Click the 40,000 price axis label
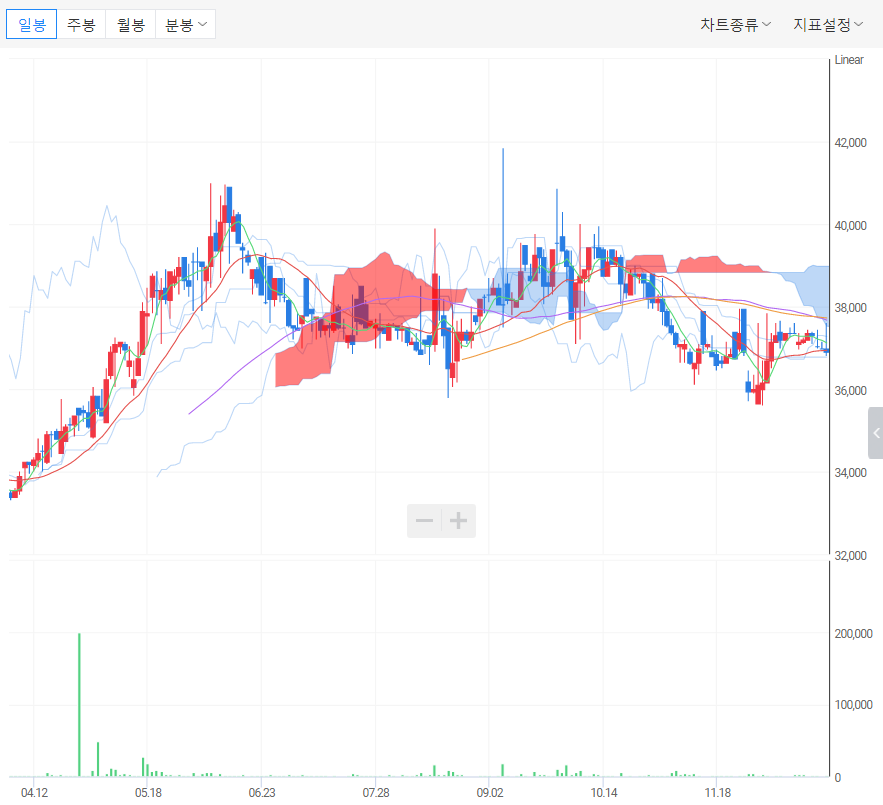The width and height of the screenshot is (883, 805). click(850, 225)
